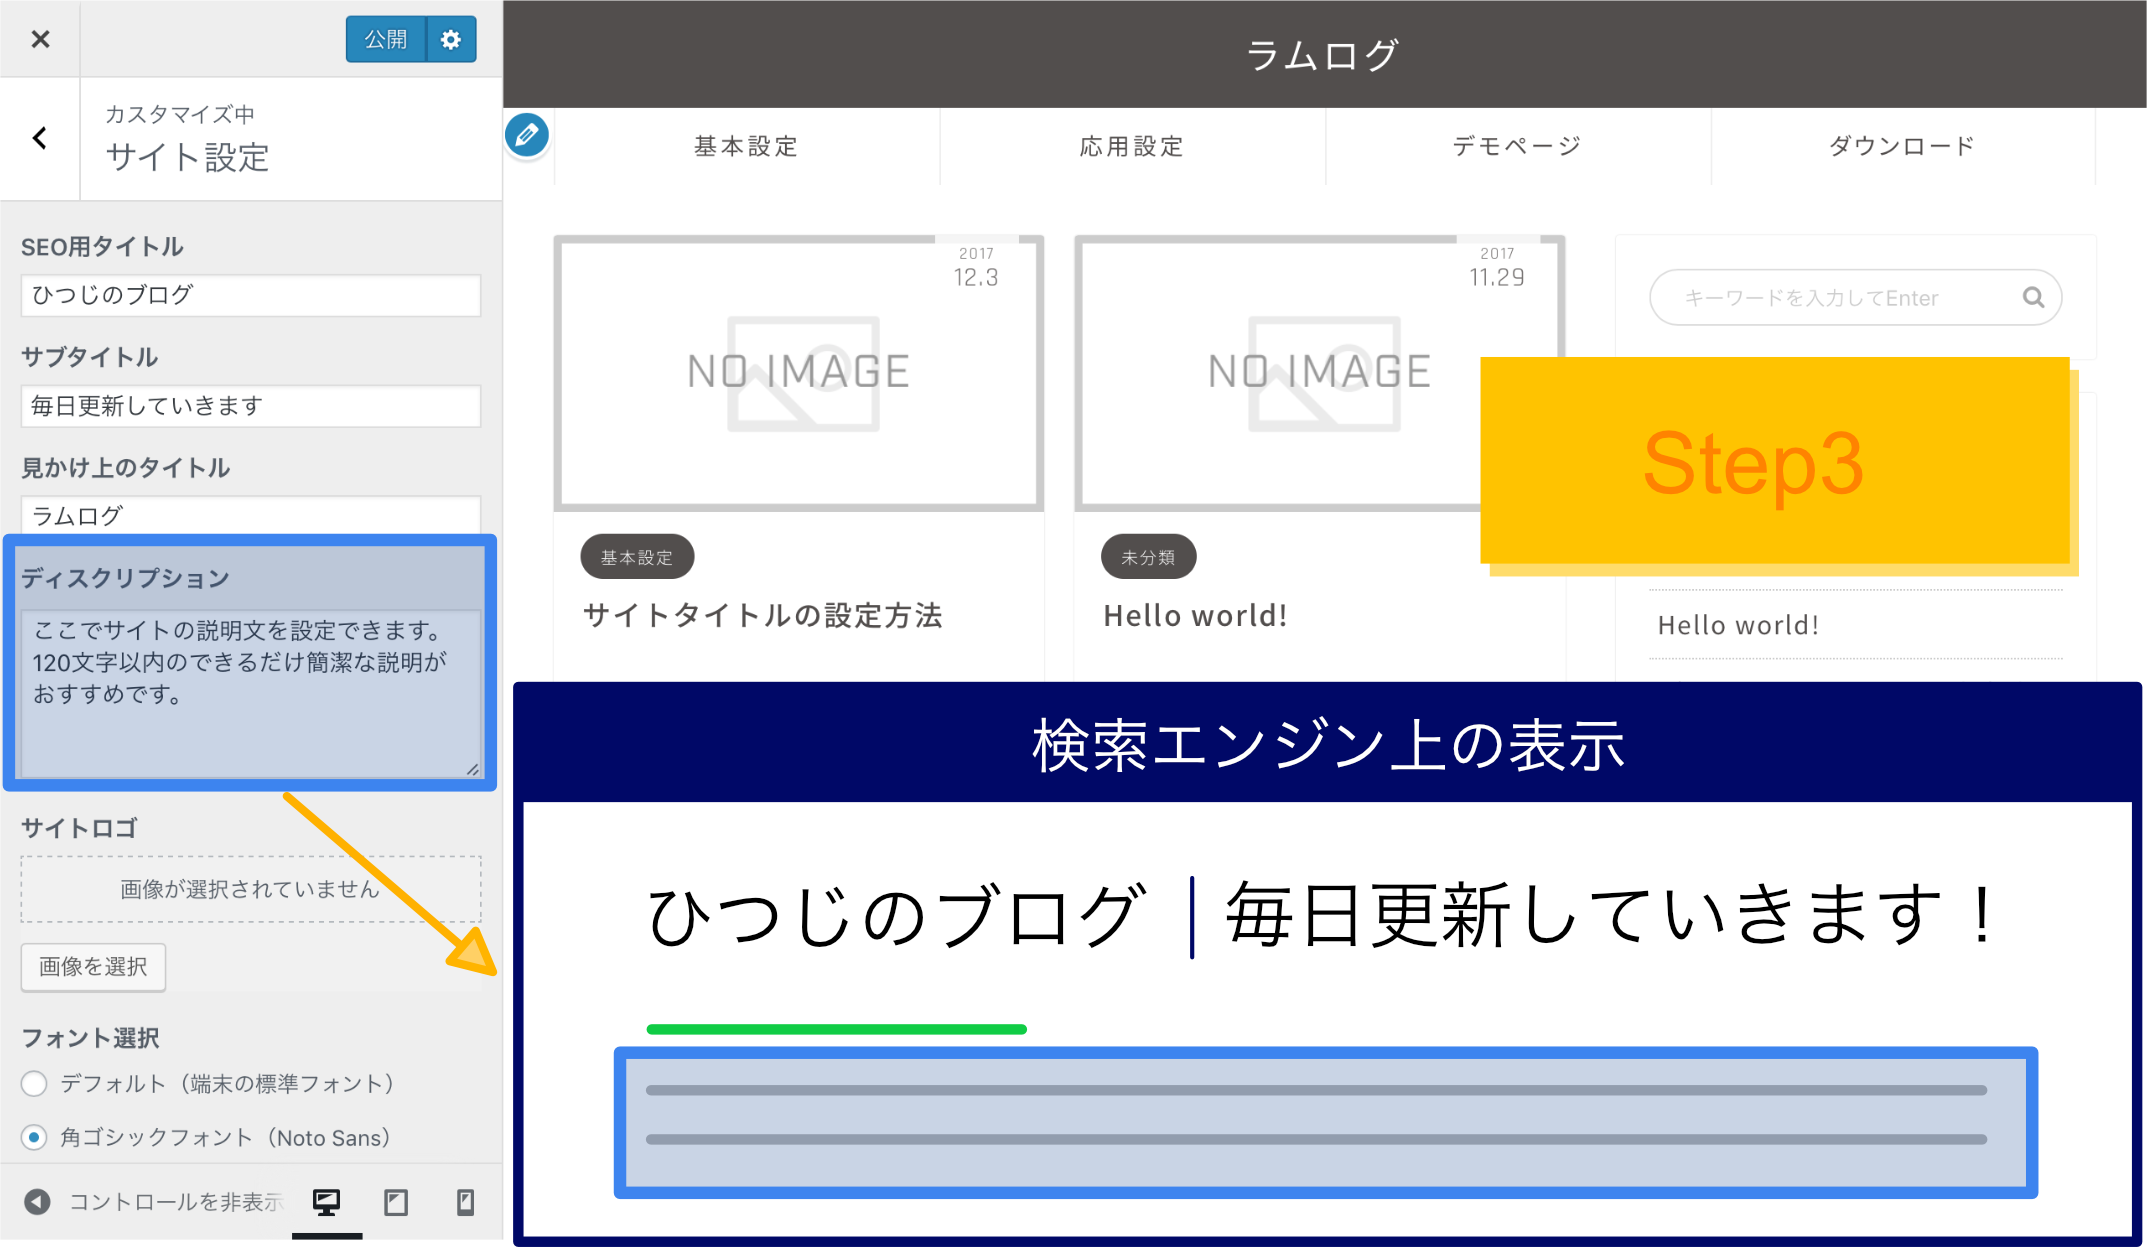2147x1247 pixels.
Task: Click the 未分類 category badge
Action: point(1148,556)
